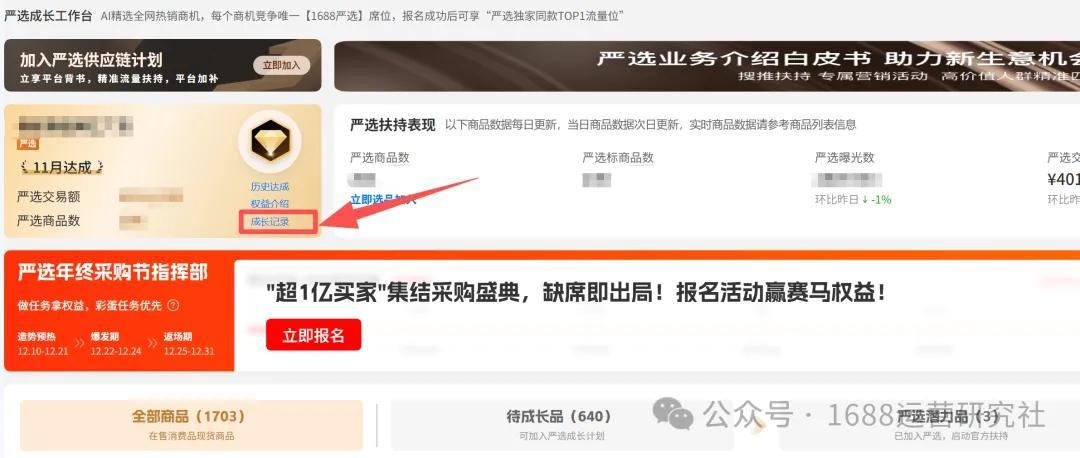Screen dimensions: 1080x458
Task: Click the 造势预热 12.10-12.21 stage
Action: click(x=43, y=344)
